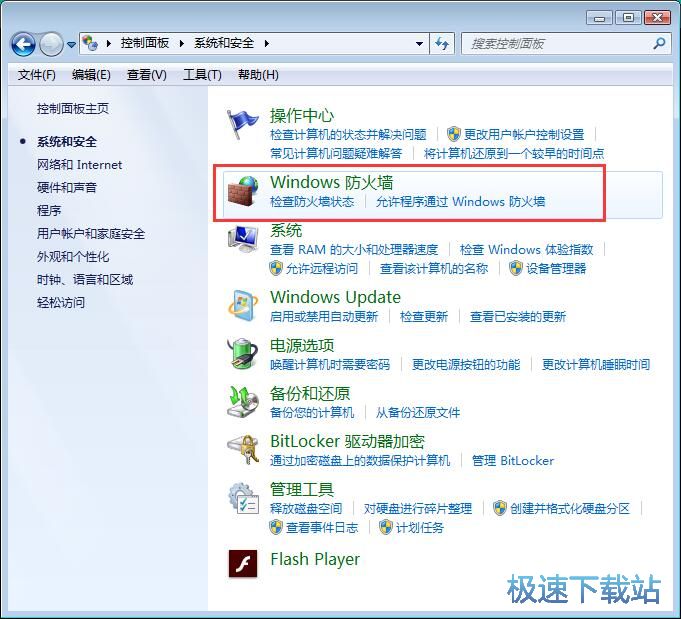Click 管理 BitLocker link
Image resolution: width=681 pixels, height=619 pixels.
point(513,460)
